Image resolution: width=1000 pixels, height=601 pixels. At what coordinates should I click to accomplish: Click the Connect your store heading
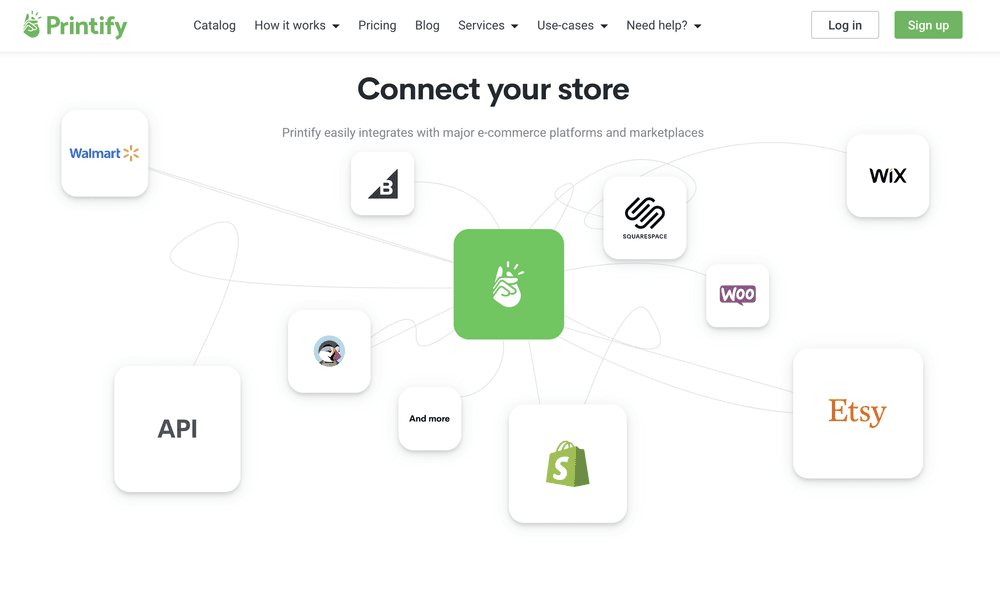point(493,89)
